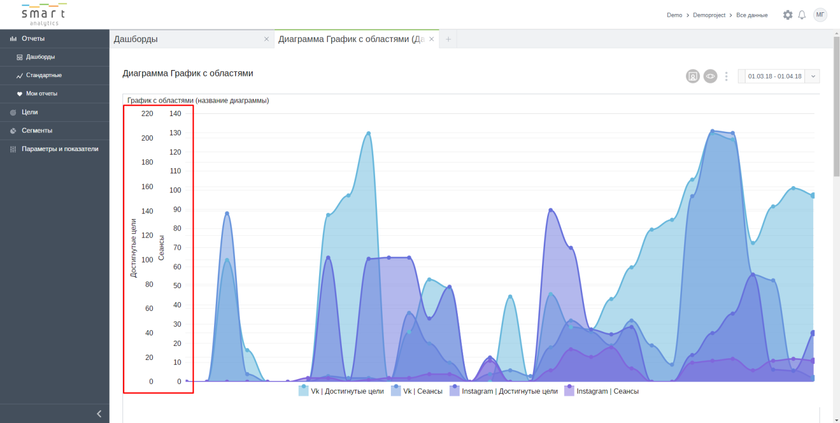Add a new tab with plus icon
The width and height of the screenshot is (840, 423).
[x=448, y=39]
